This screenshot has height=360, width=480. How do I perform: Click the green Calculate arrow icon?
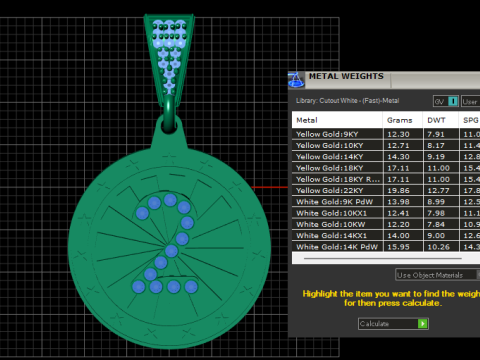point(423,324)
